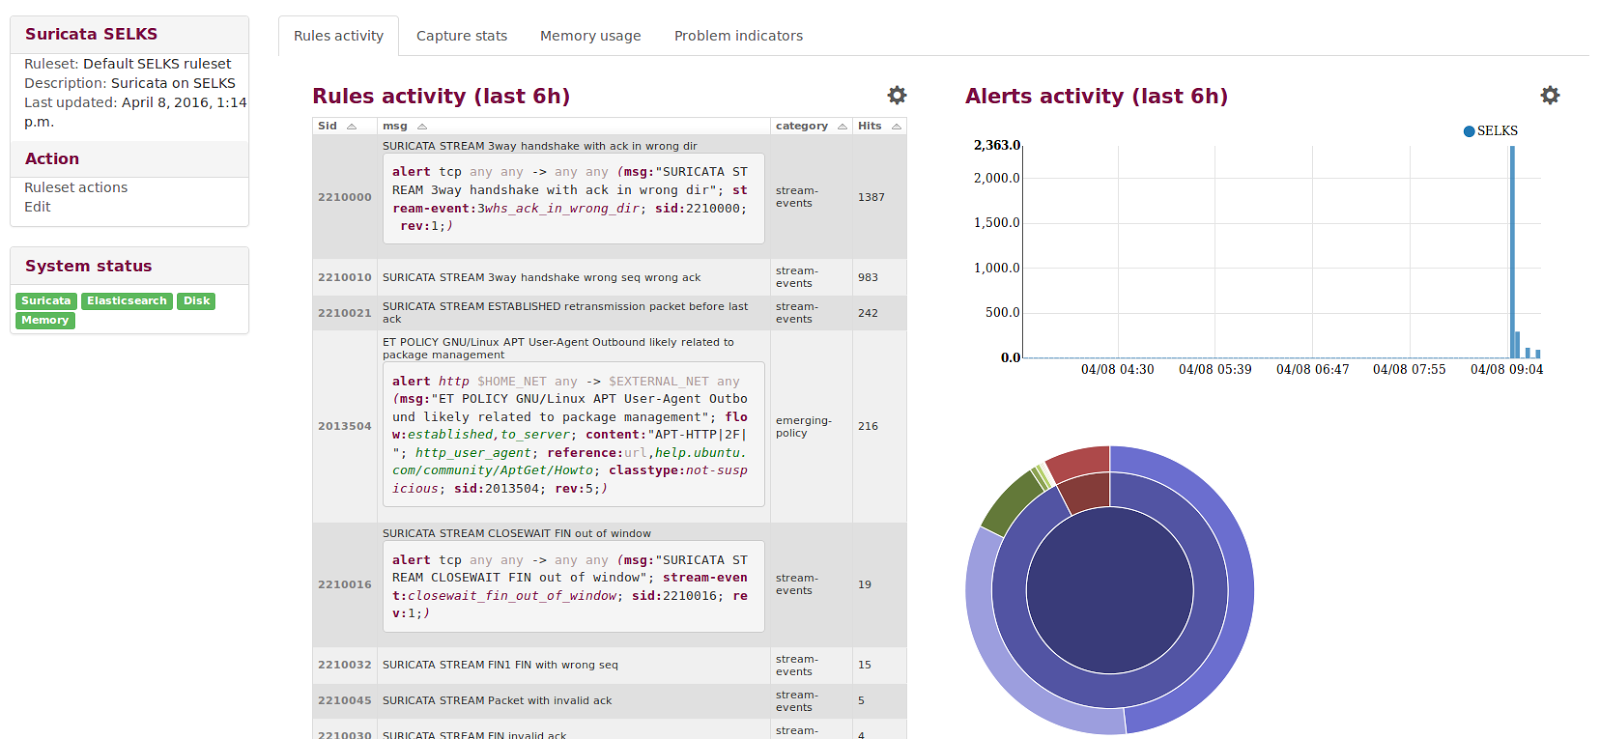Click the Disk status badge
This screenshot has width=1600, height=739.
pos(196,301)
